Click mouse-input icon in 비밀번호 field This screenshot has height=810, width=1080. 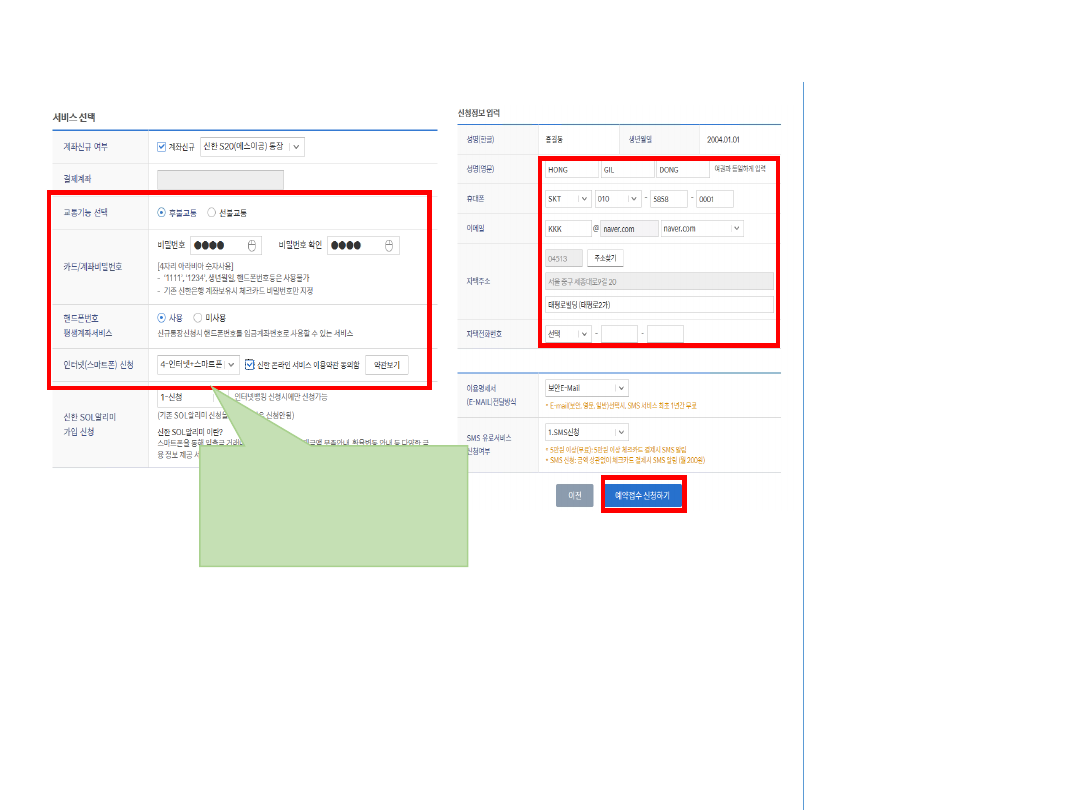point(252,246)
